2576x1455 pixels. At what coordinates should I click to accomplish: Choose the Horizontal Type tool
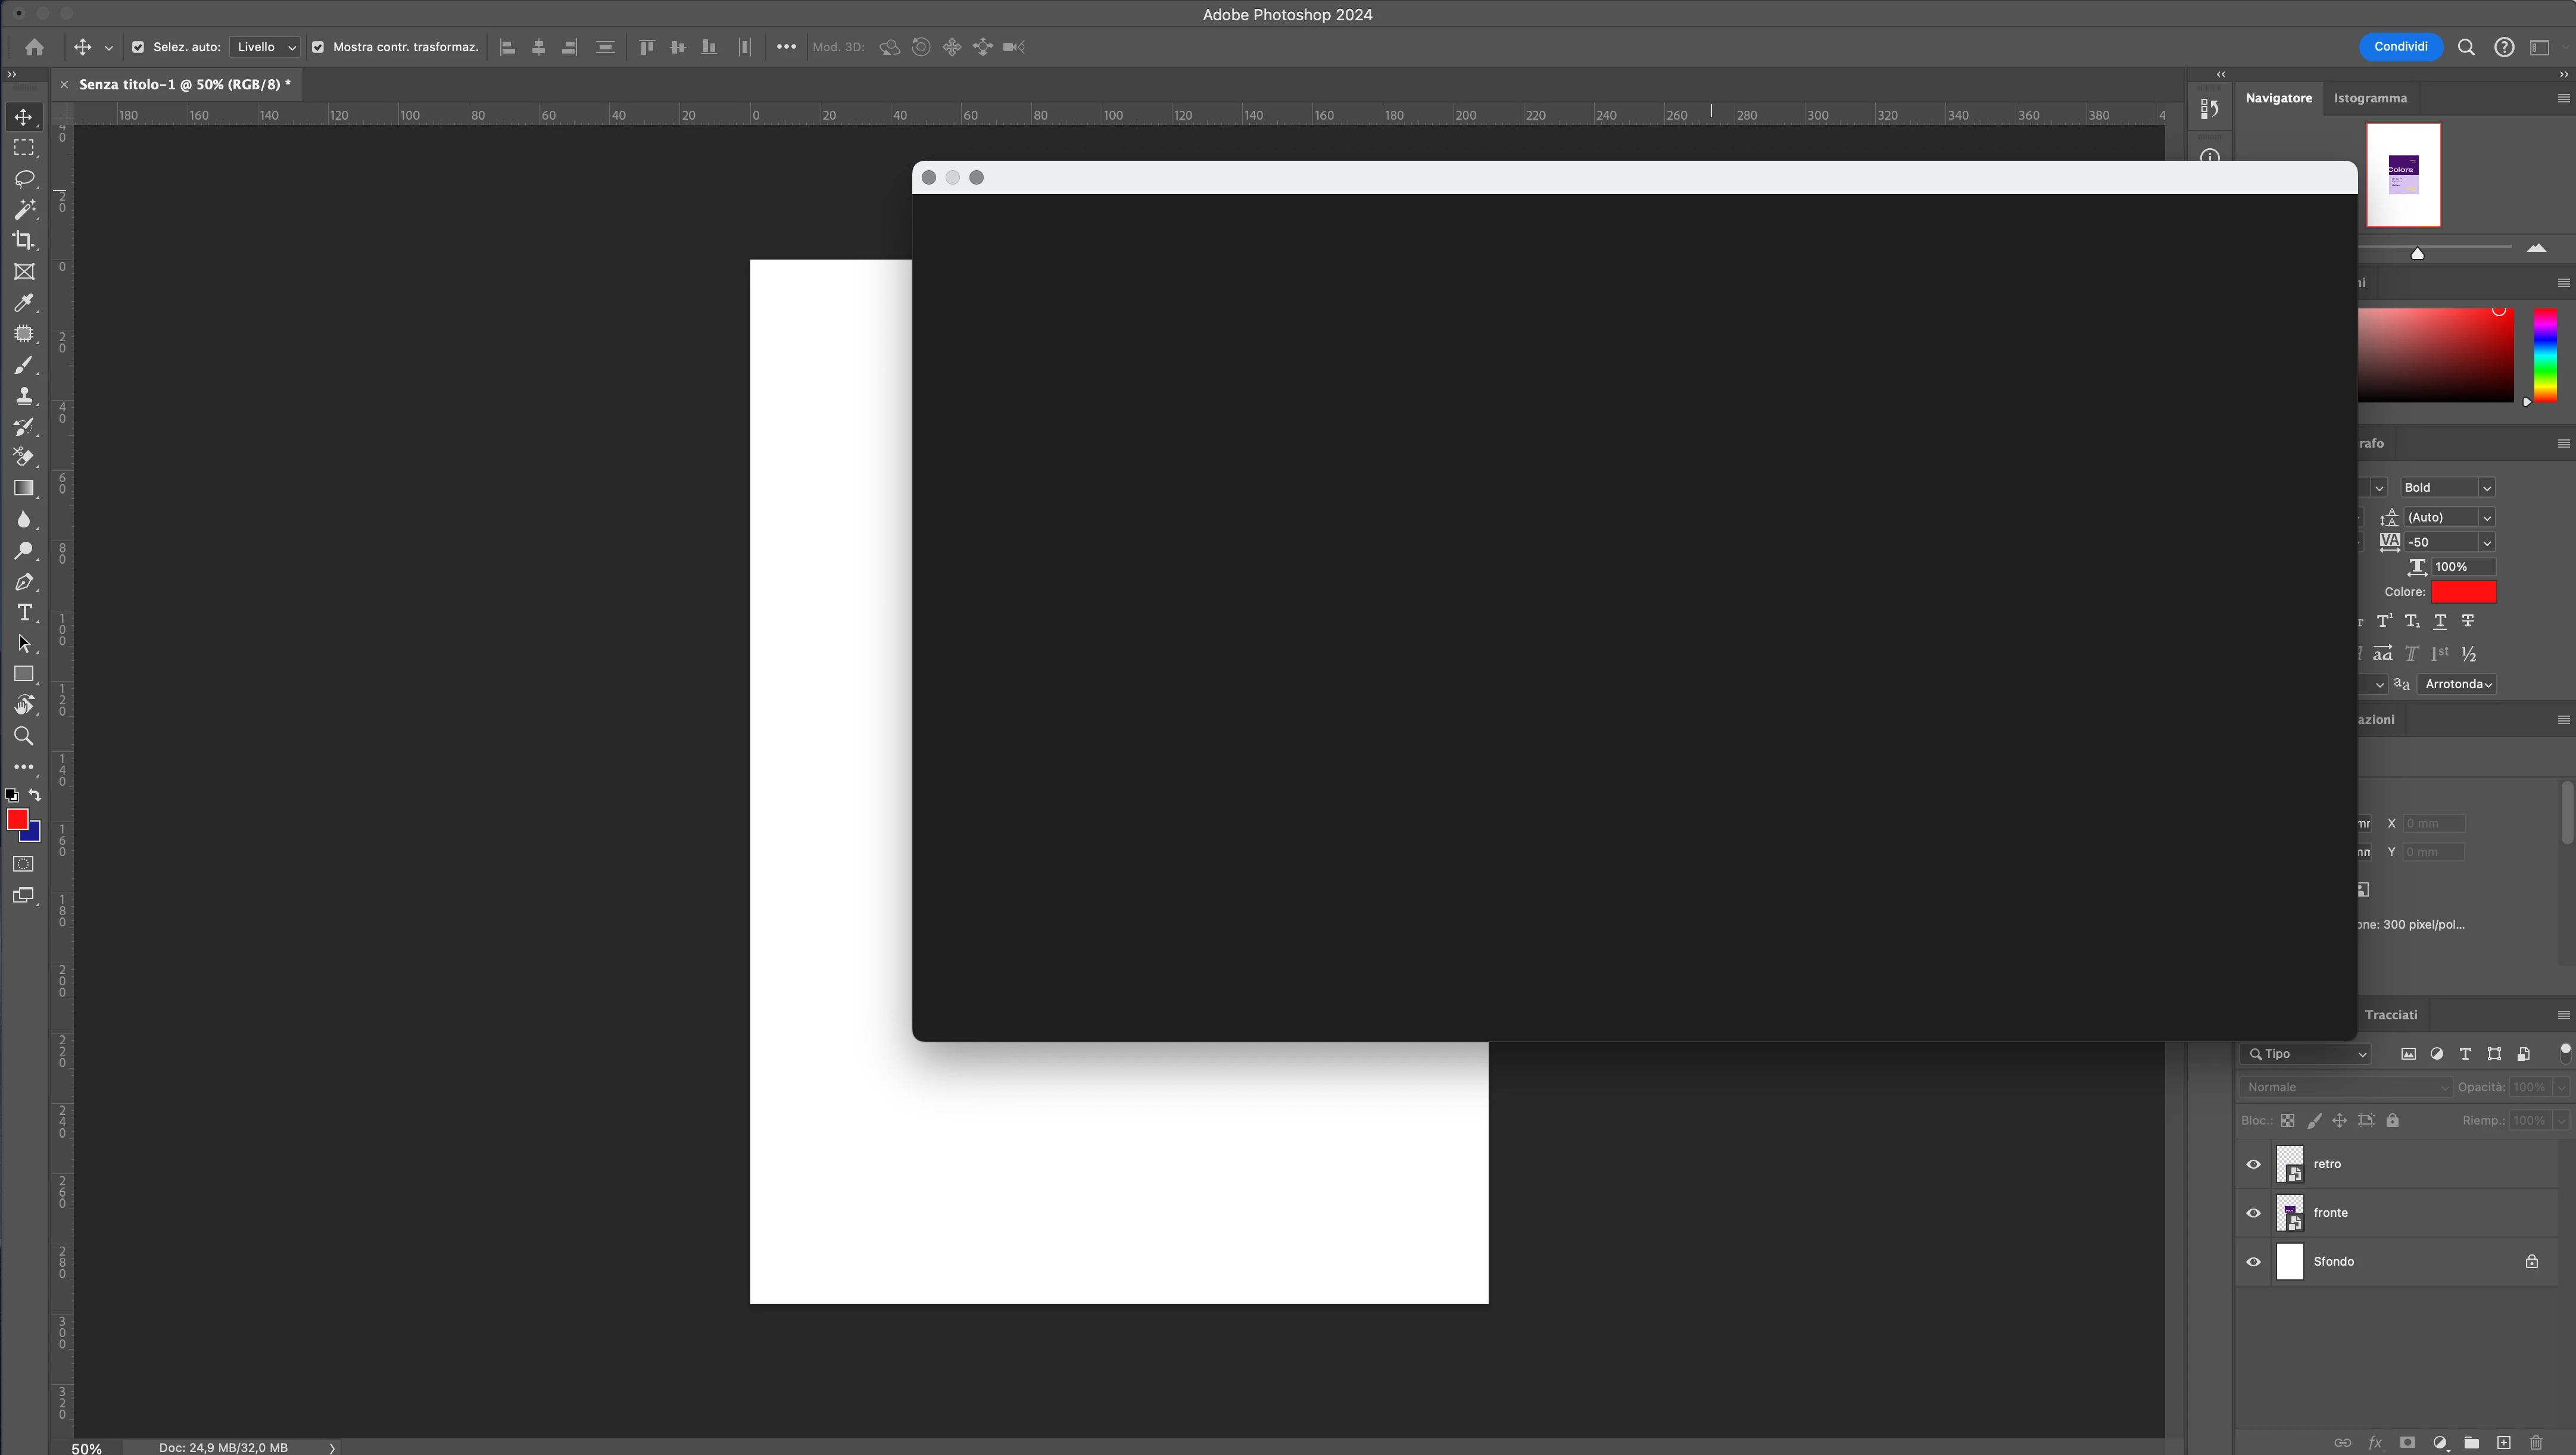[x=24, y=612]
